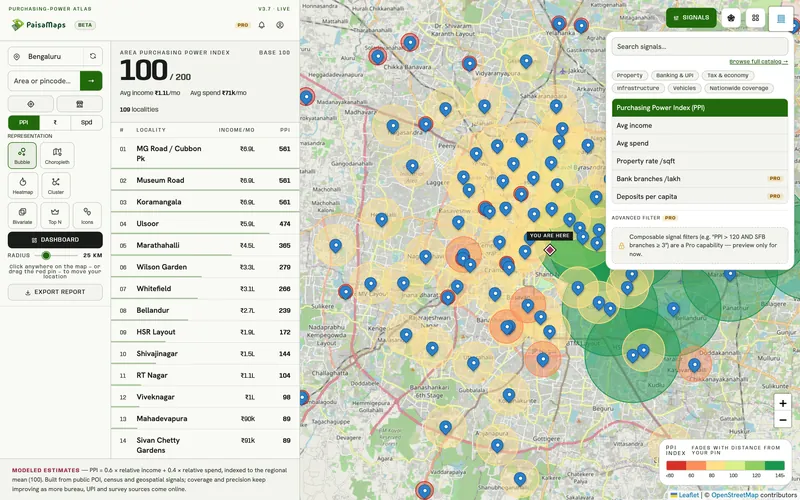
Task: Switch metric to PPI
Action: (x=23, y=123)
